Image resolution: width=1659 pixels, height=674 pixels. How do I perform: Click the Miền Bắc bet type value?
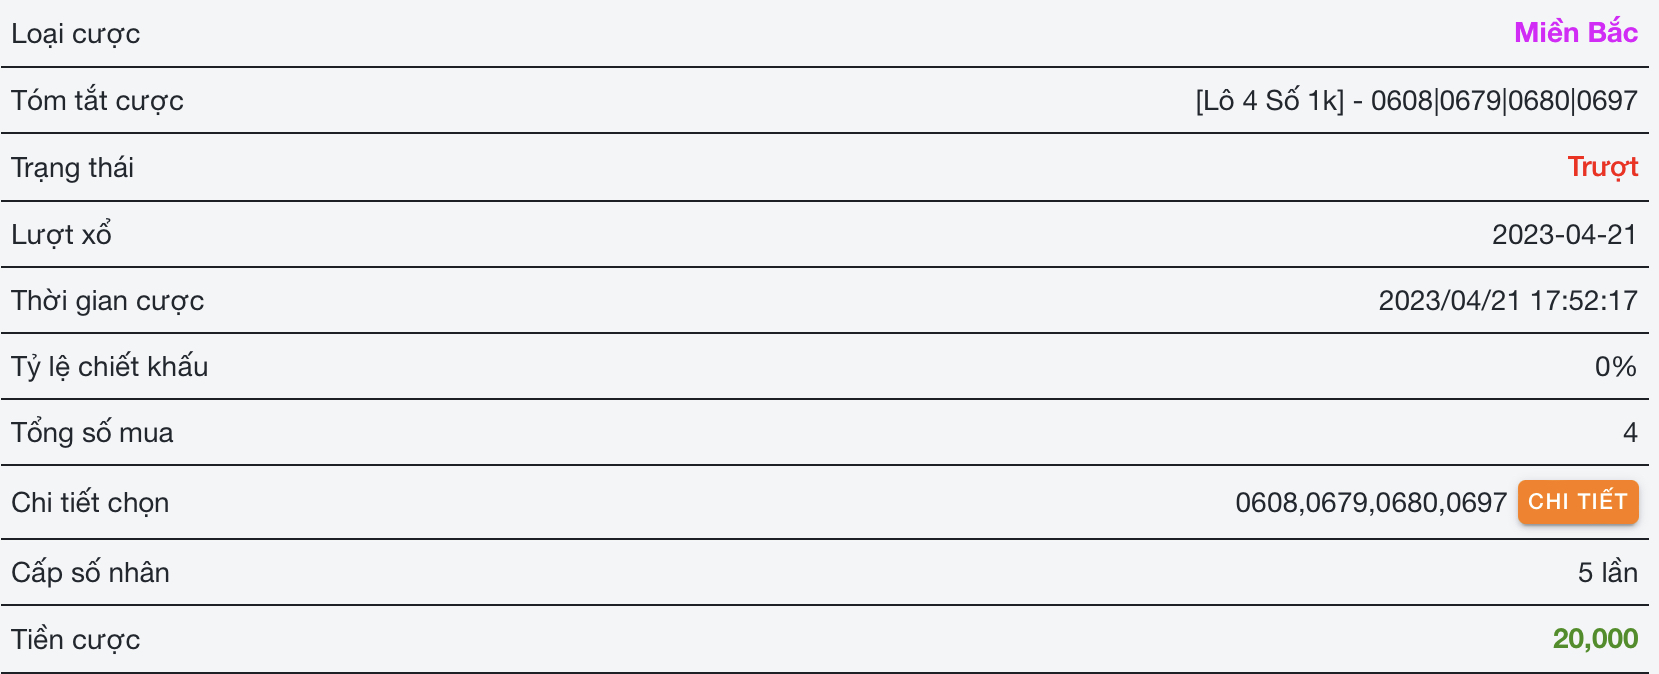click(x=1575, y=33)
